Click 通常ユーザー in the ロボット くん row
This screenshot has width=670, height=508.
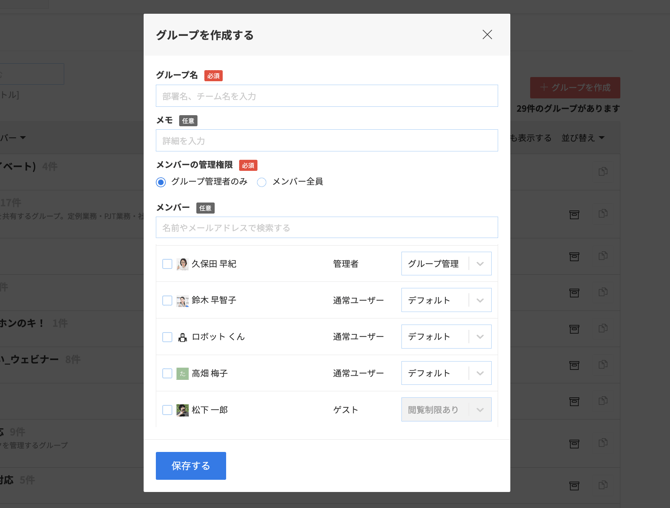click(358, 337)
